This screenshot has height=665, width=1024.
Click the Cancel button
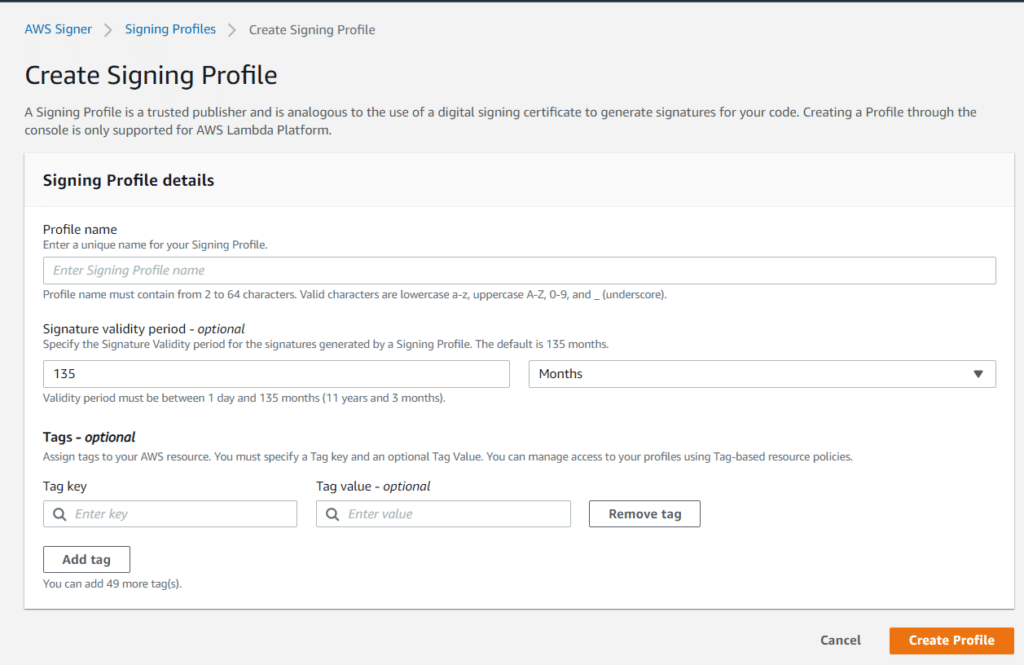(839, 640)
